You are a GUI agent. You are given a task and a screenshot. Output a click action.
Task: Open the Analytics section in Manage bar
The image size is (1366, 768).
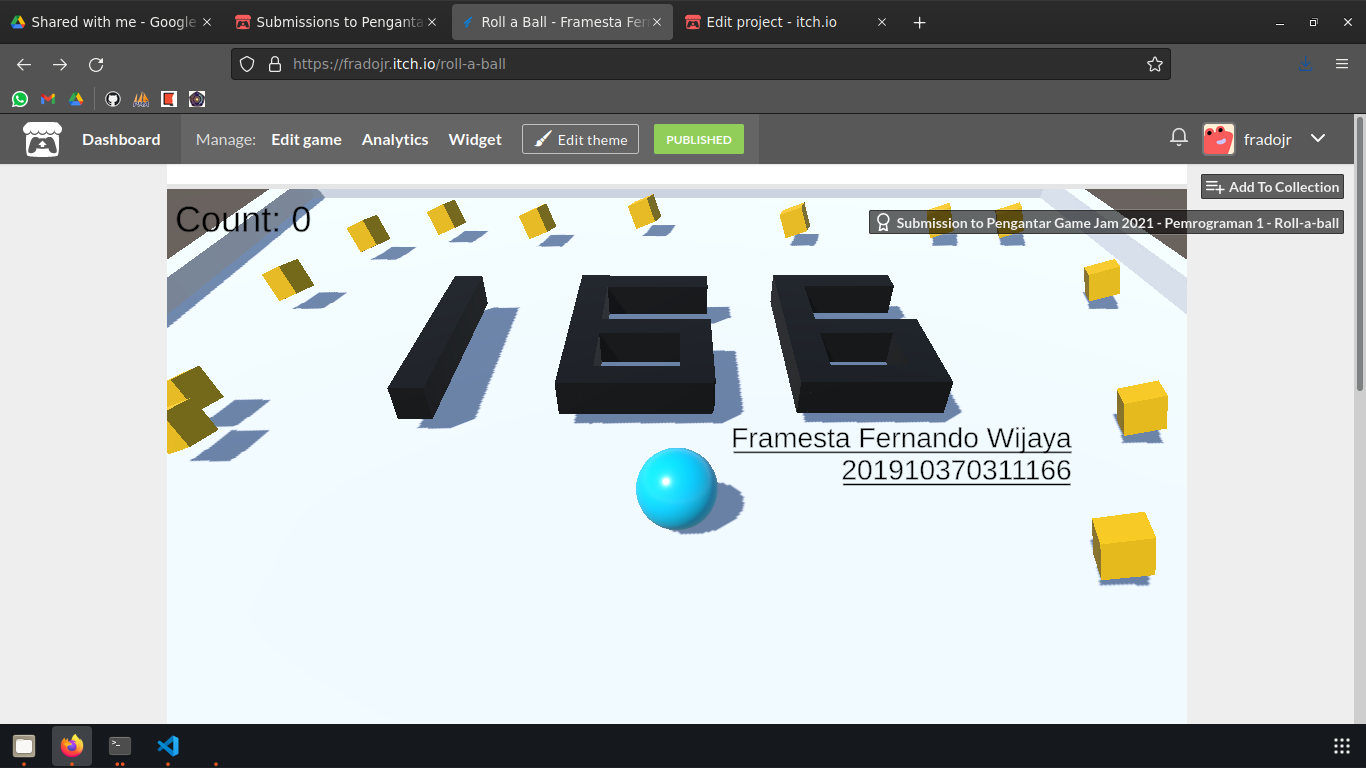tap(395, 139)
